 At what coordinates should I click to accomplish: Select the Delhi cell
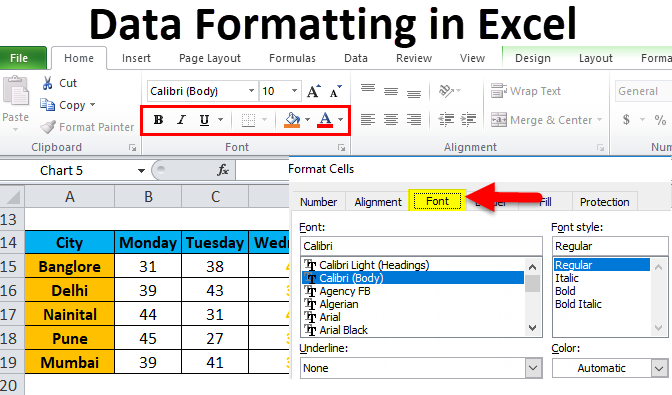pyautogui.click(x=70, y=290)
